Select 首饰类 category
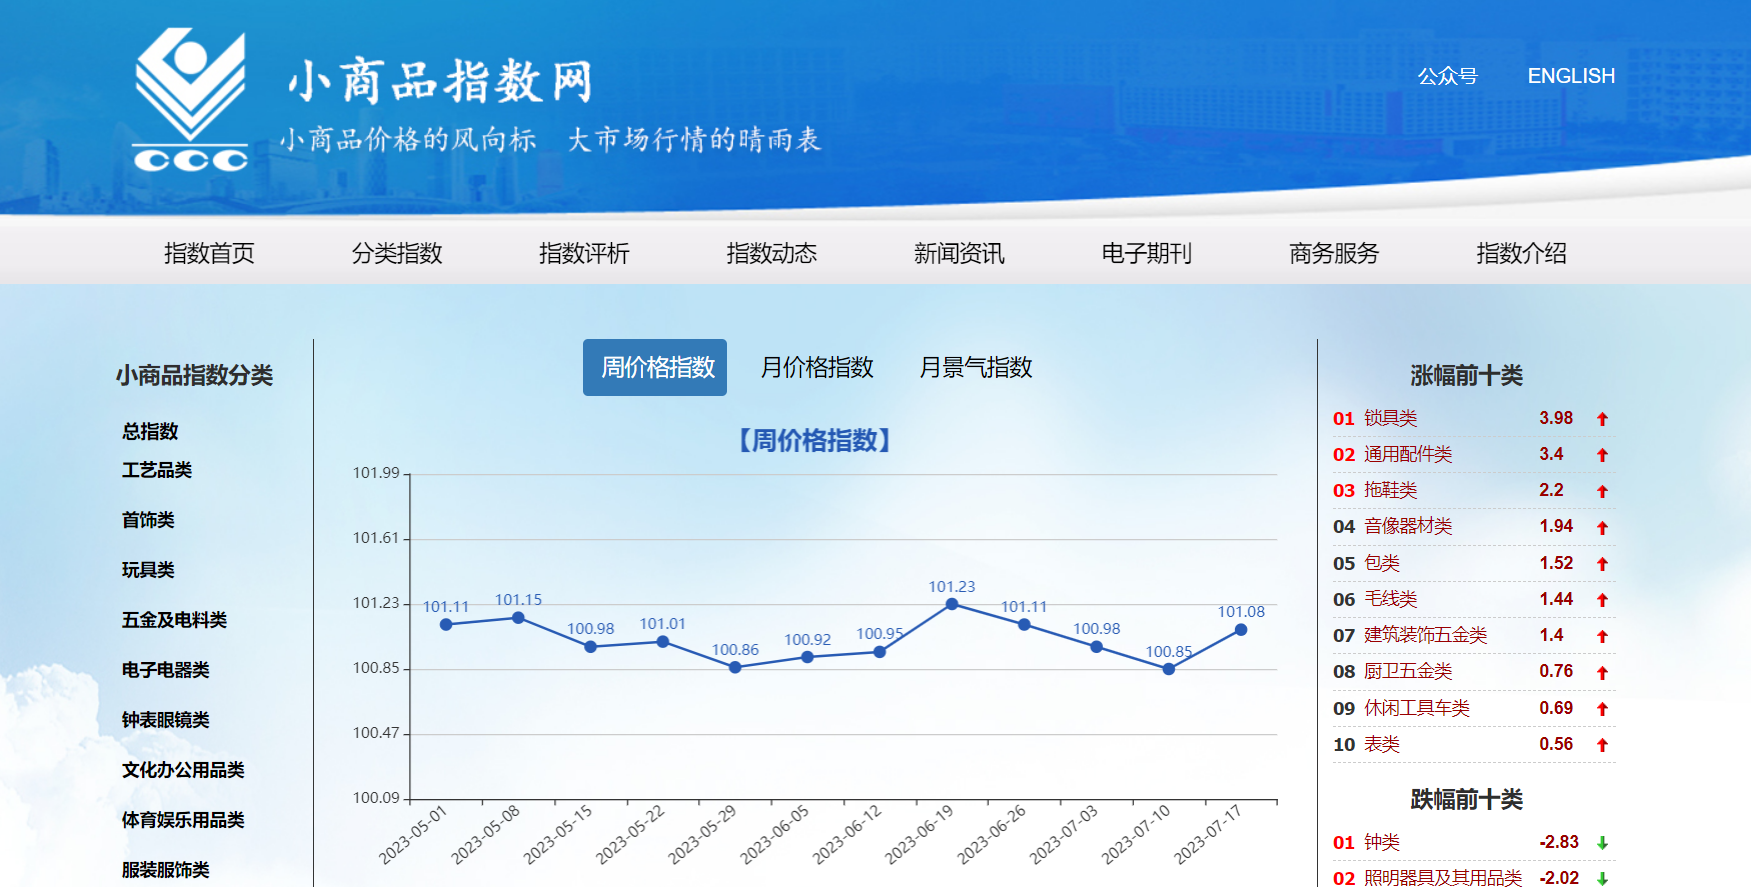This screenshot has height=887, width=1751. pos(148,520)
